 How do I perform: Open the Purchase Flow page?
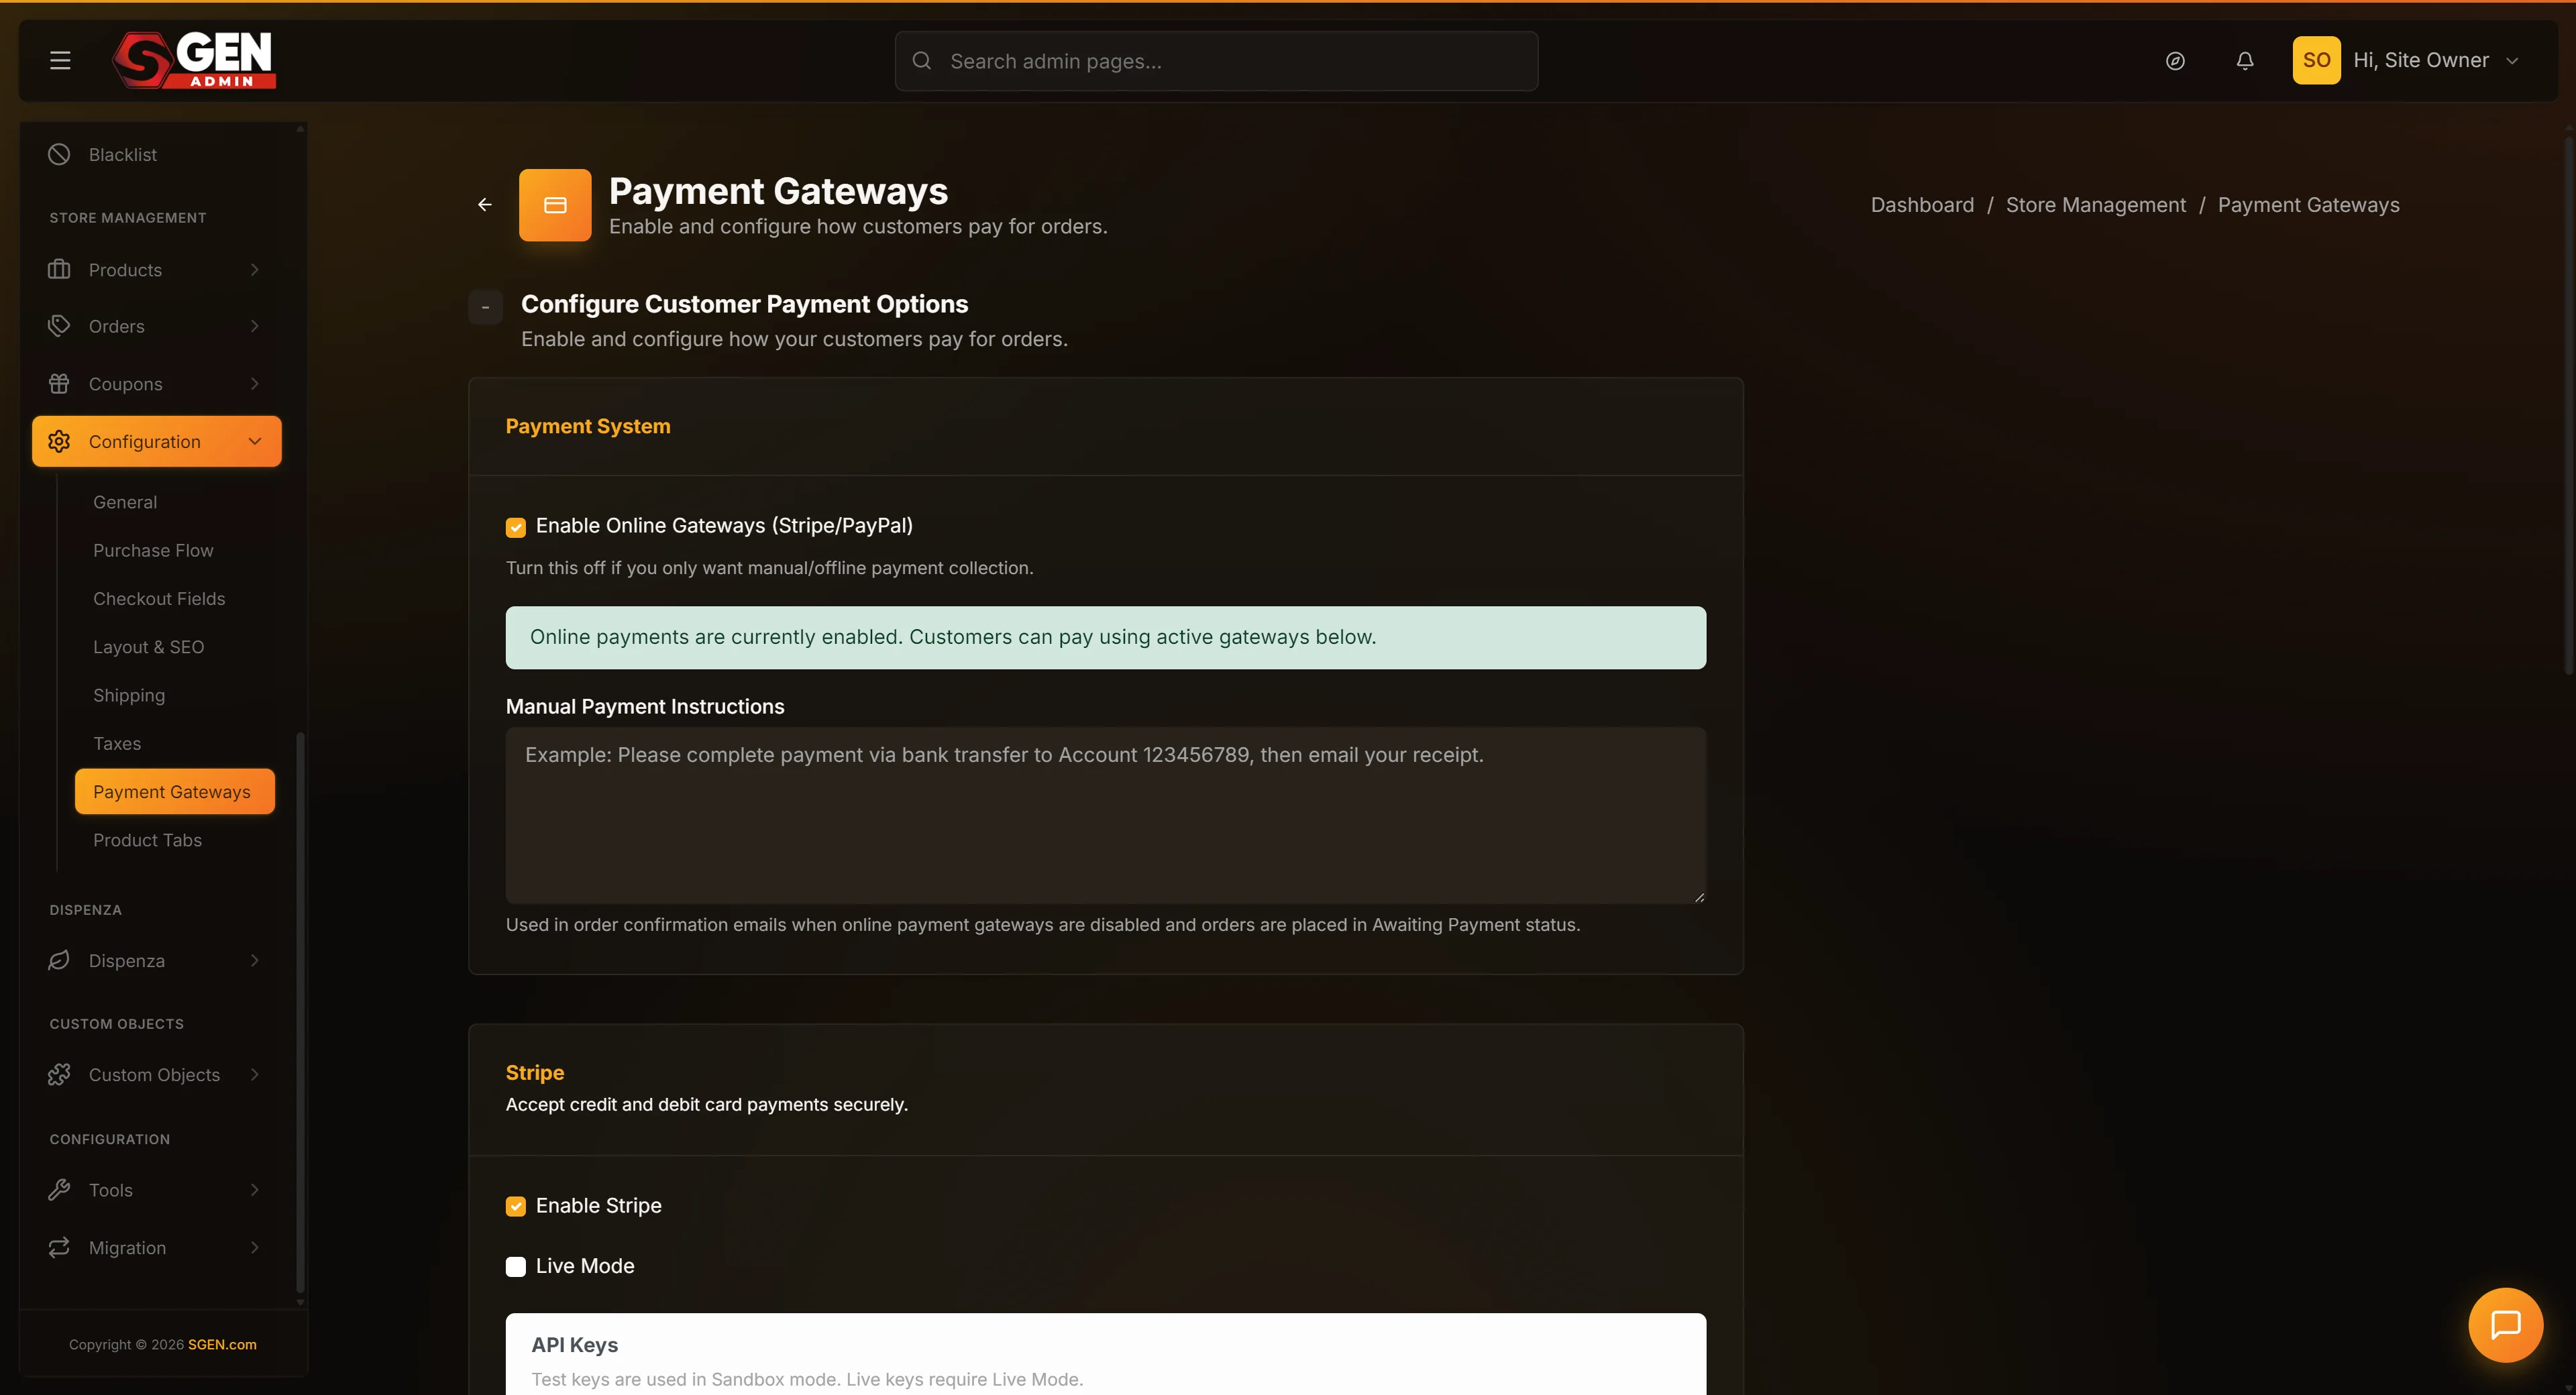153,551
